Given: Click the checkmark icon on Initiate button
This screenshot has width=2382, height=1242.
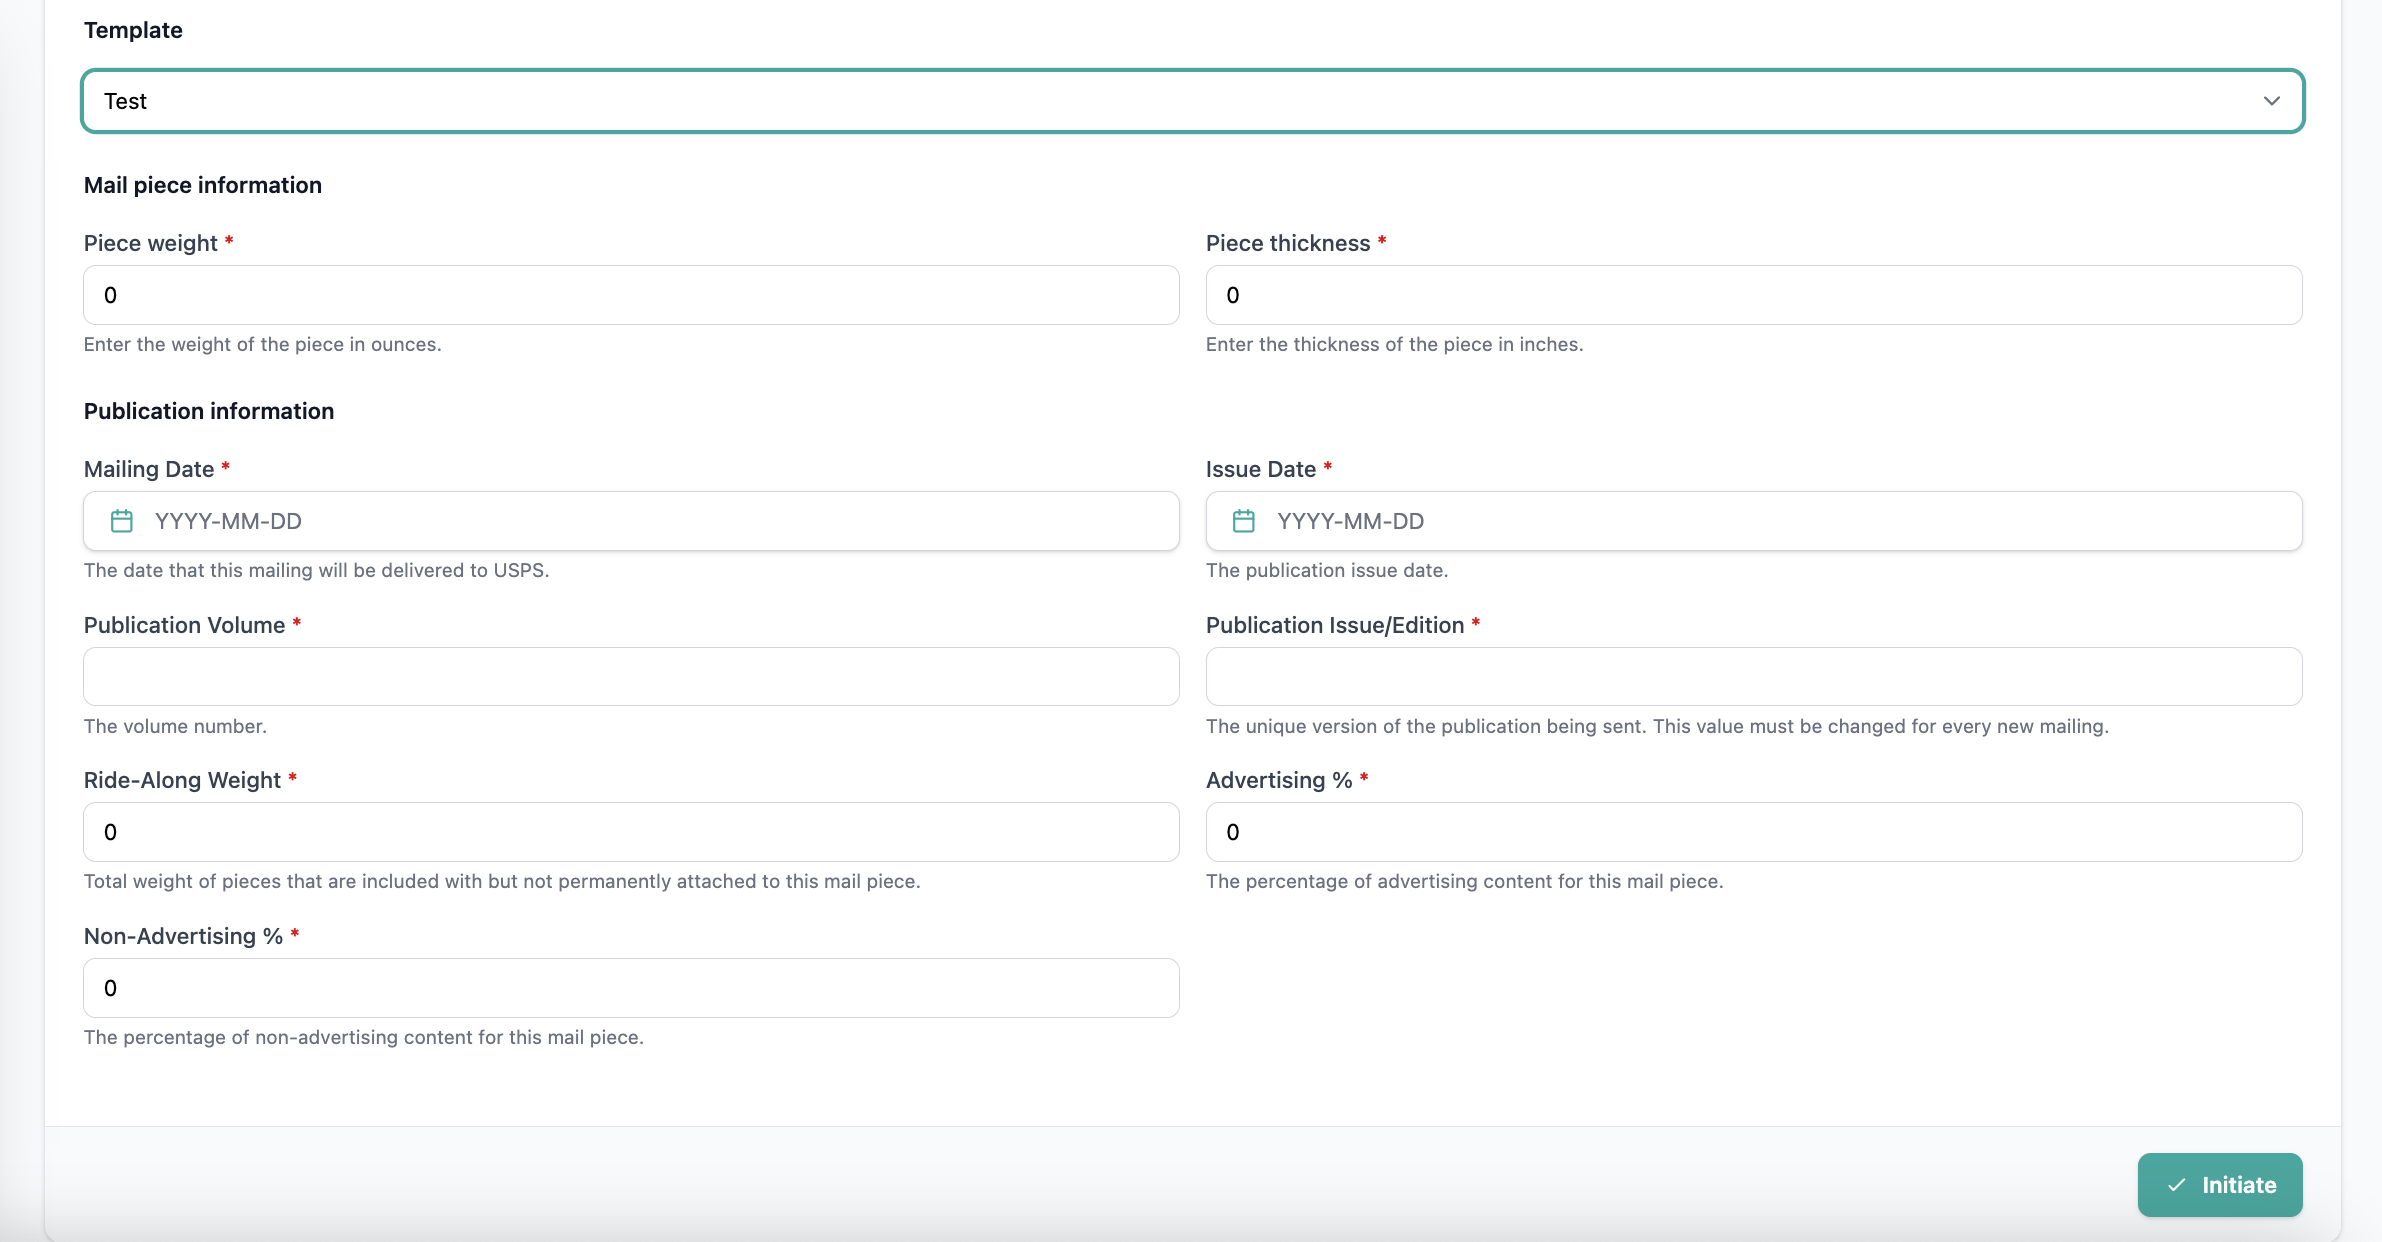Looking at the screenshot, I should [2177, 1185].
